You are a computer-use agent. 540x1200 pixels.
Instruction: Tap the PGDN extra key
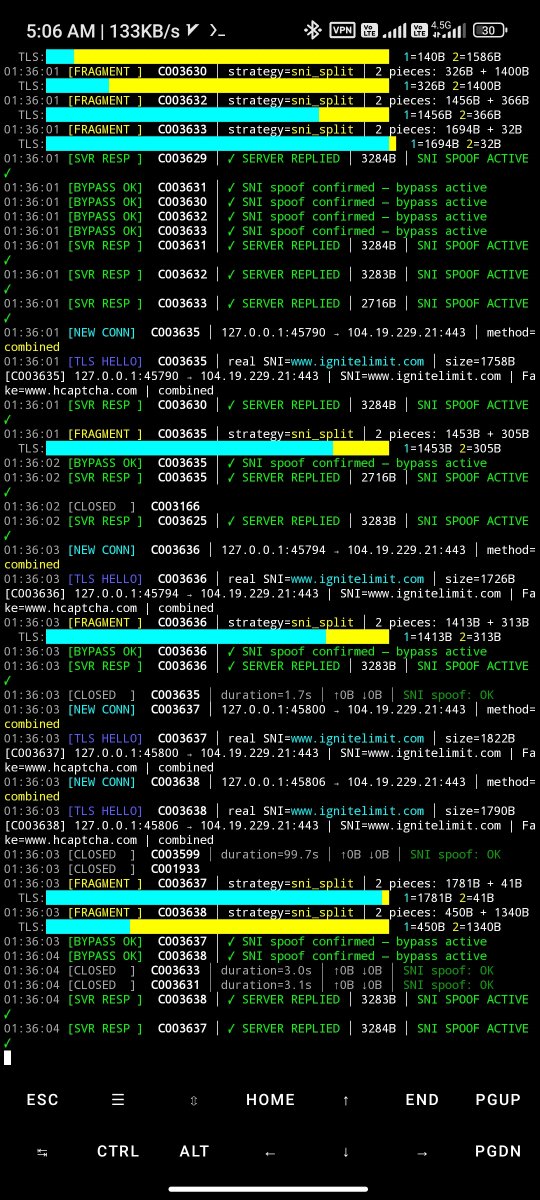tap(498, 1152)
